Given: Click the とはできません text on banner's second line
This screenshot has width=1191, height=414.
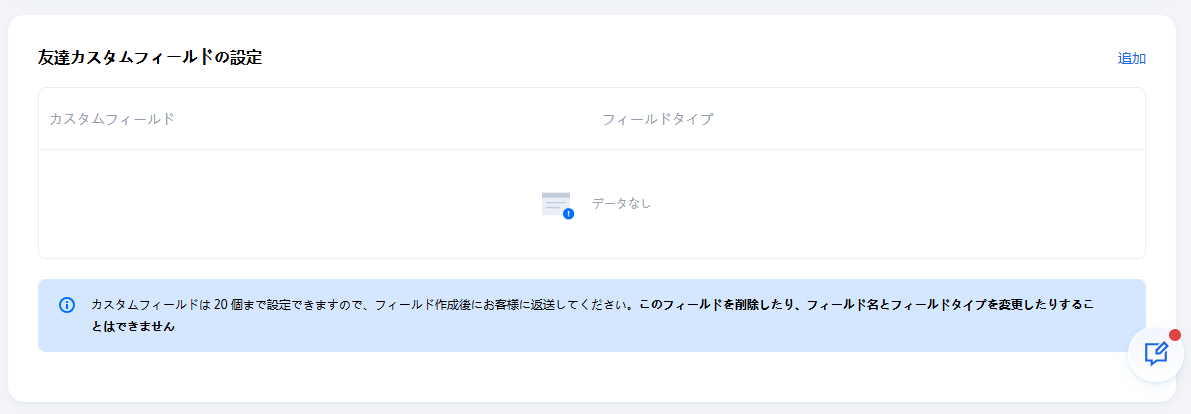Looking at the screenshot, I should pyautogui.click(x=133, y=327).
